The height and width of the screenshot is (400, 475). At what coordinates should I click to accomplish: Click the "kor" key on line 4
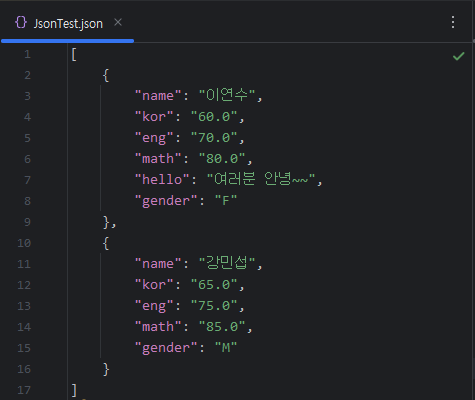[x=154, y=117]
